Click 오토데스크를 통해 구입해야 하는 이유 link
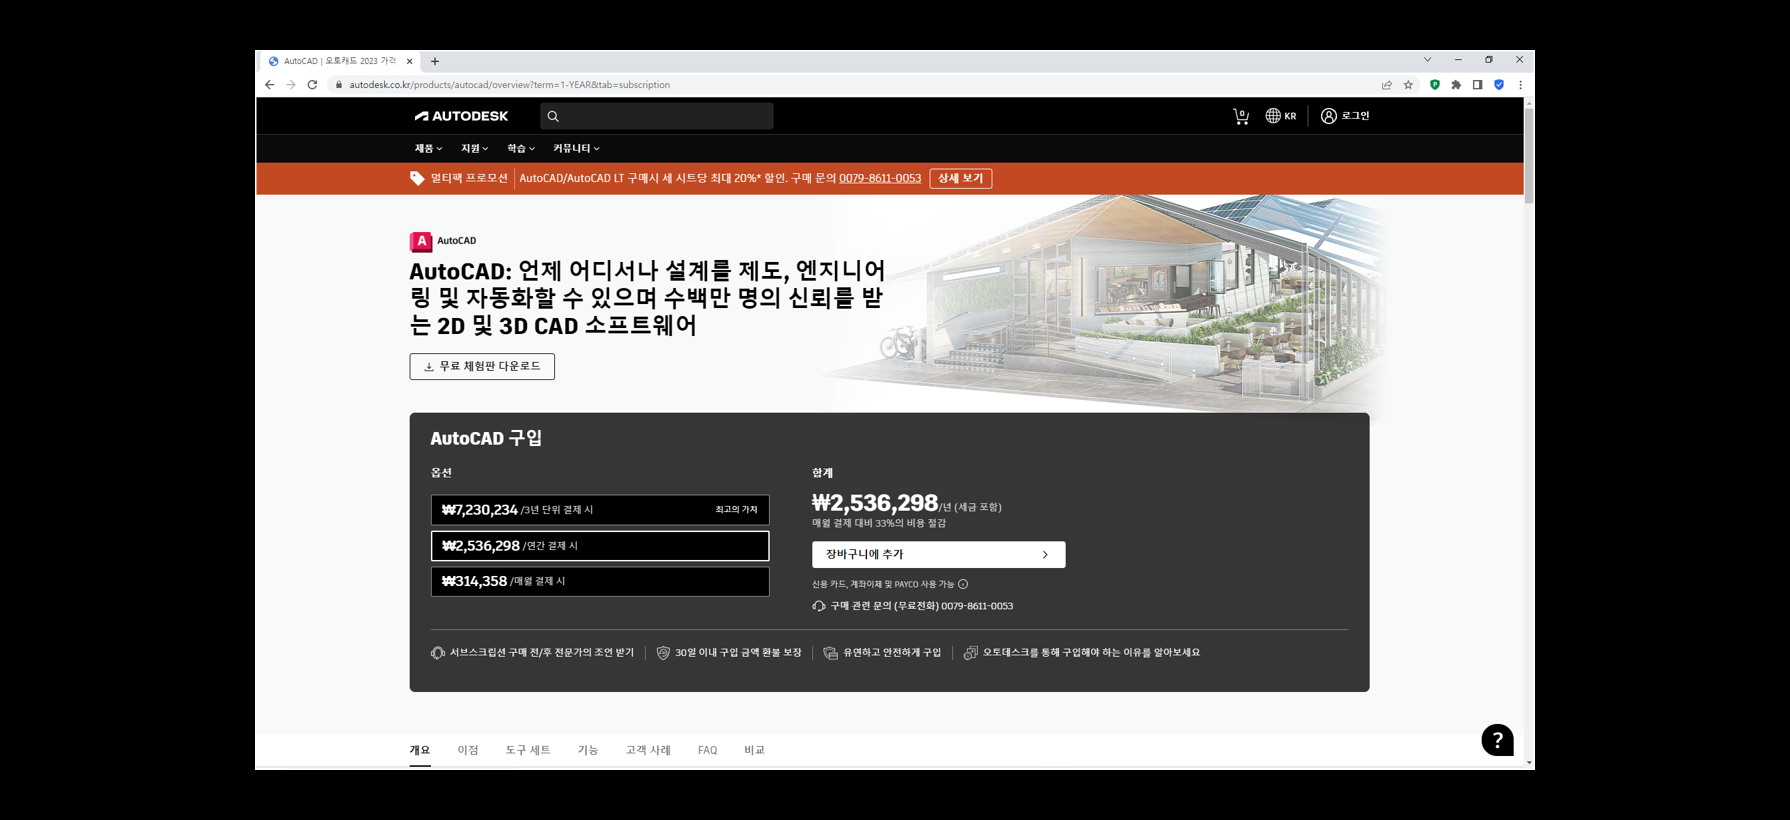 pos(1091,653)
